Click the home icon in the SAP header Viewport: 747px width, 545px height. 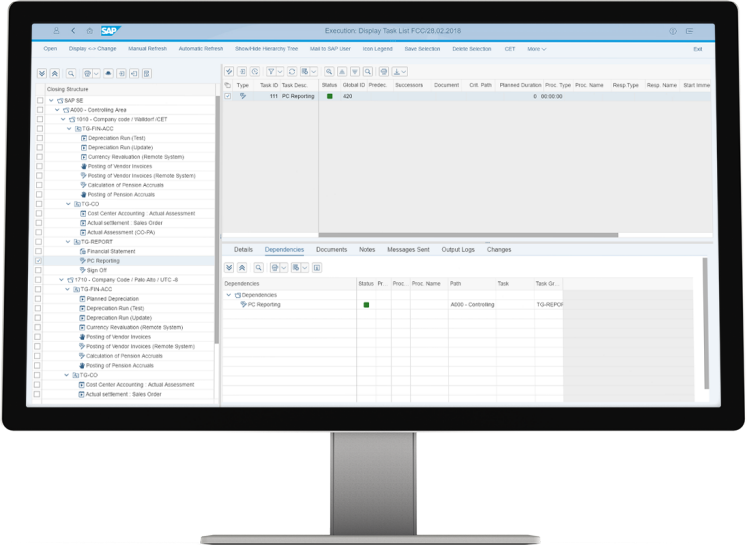tap(89, 31)
